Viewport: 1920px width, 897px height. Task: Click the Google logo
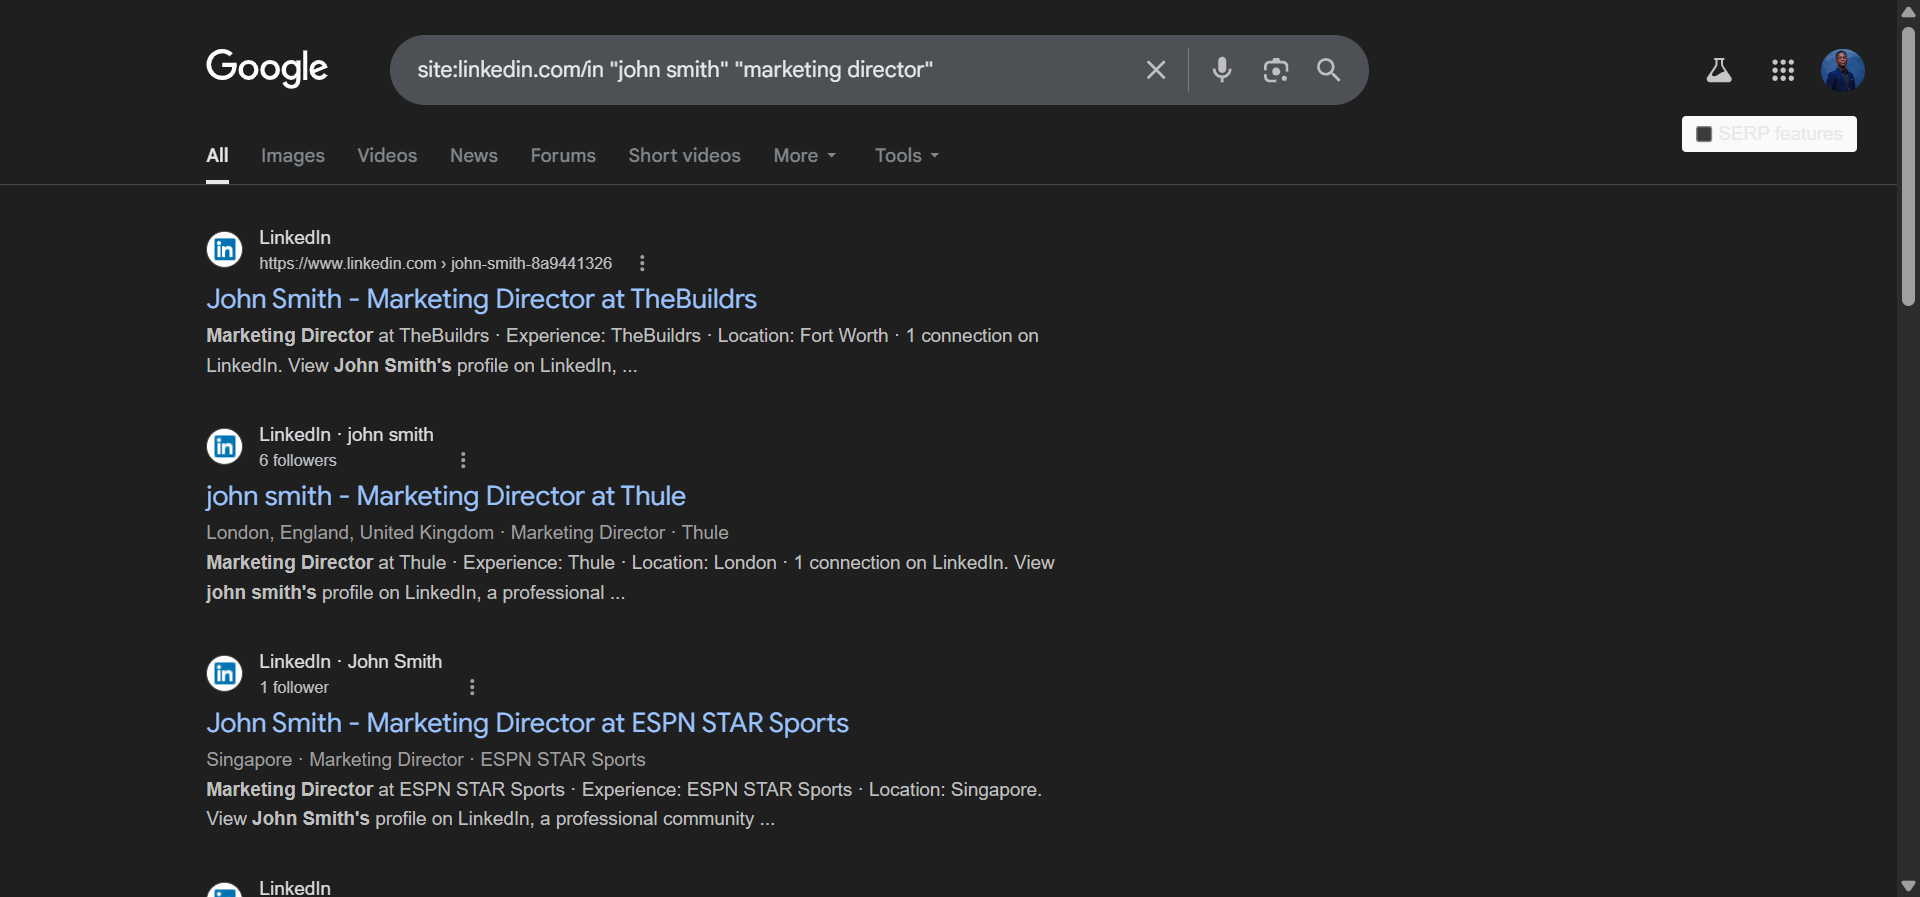coord(267,68)
